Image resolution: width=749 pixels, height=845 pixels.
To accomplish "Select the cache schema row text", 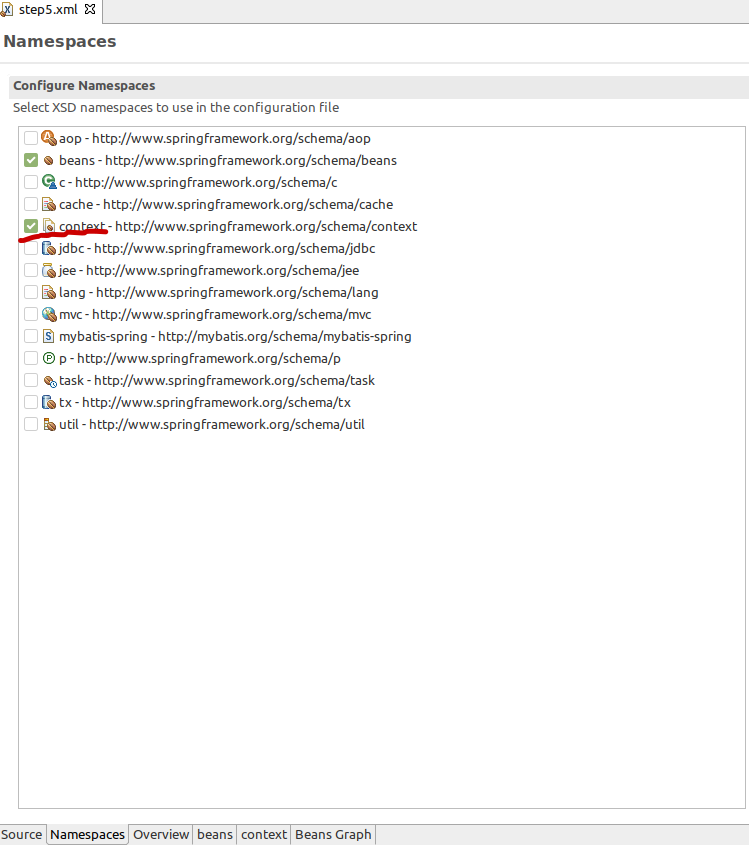I will [226, 205].
